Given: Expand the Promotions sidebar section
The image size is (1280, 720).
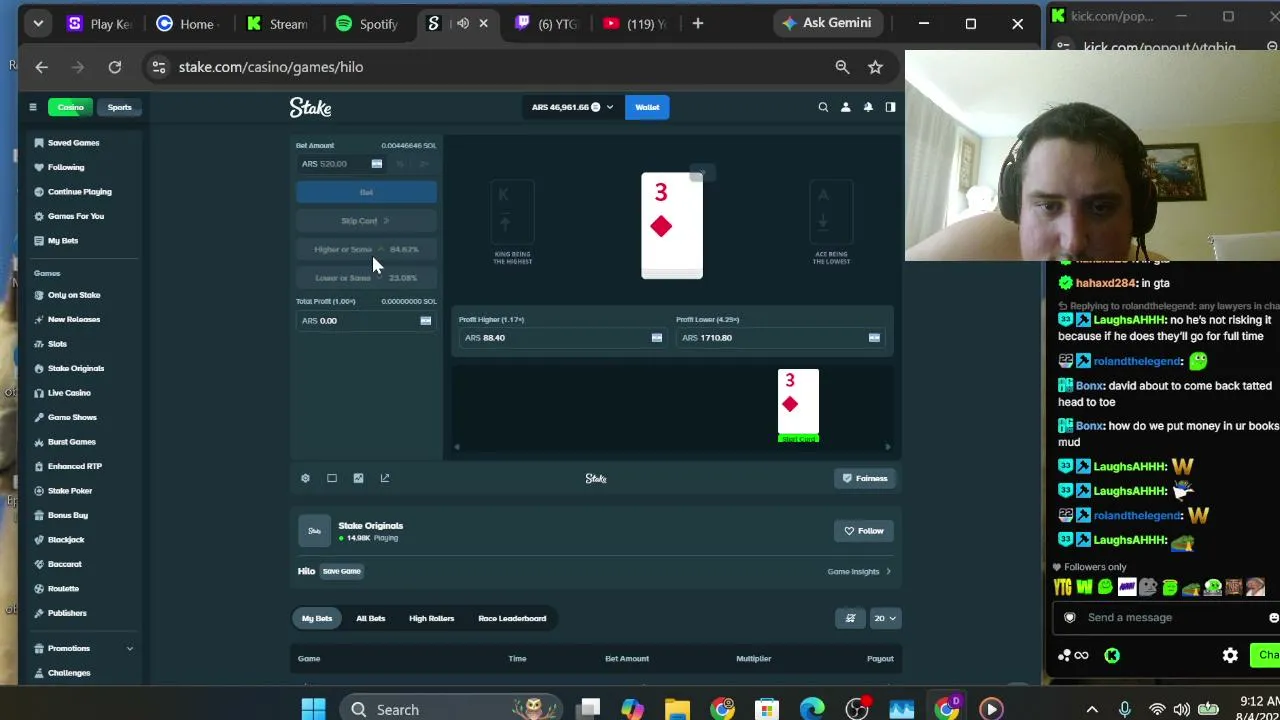Looking at the screenshot, I should coord(84,648).
